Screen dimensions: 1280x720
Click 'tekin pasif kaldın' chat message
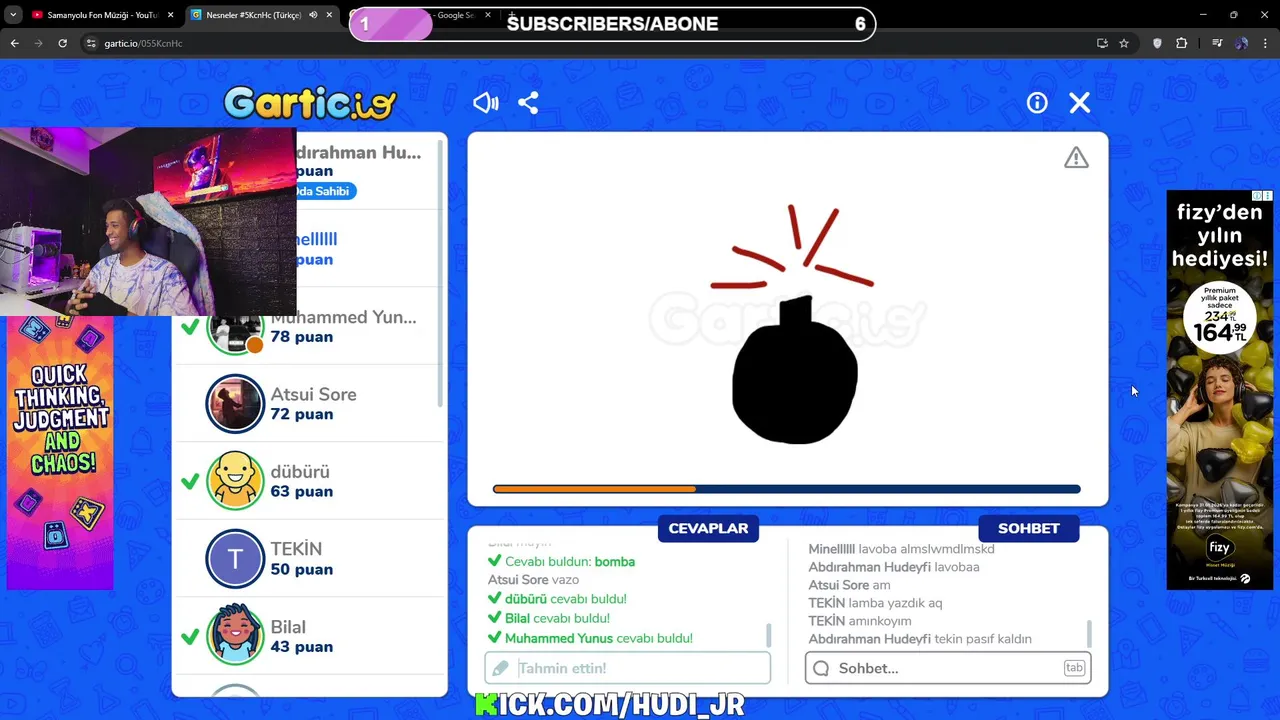click(984, 639)
